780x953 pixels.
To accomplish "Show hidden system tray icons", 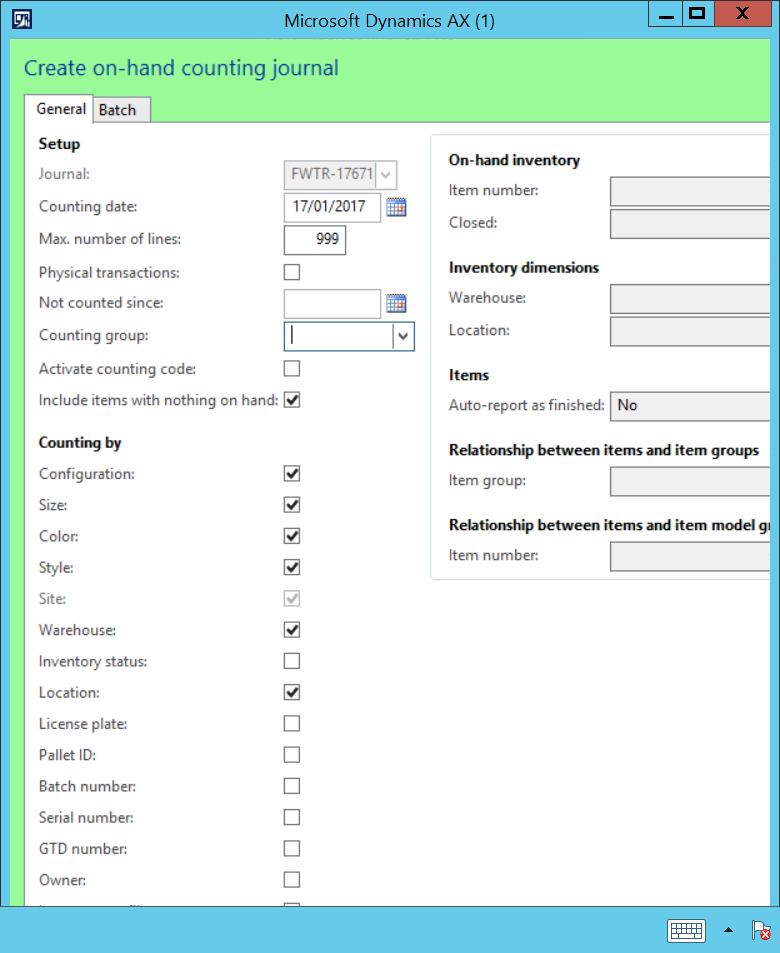I will [x=728, y=930].
